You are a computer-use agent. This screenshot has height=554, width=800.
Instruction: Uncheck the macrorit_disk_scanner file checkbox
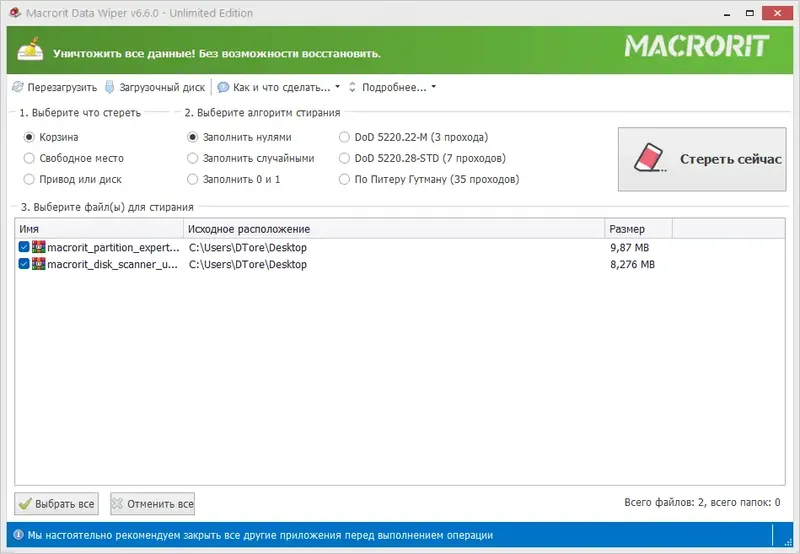point(24,264)
